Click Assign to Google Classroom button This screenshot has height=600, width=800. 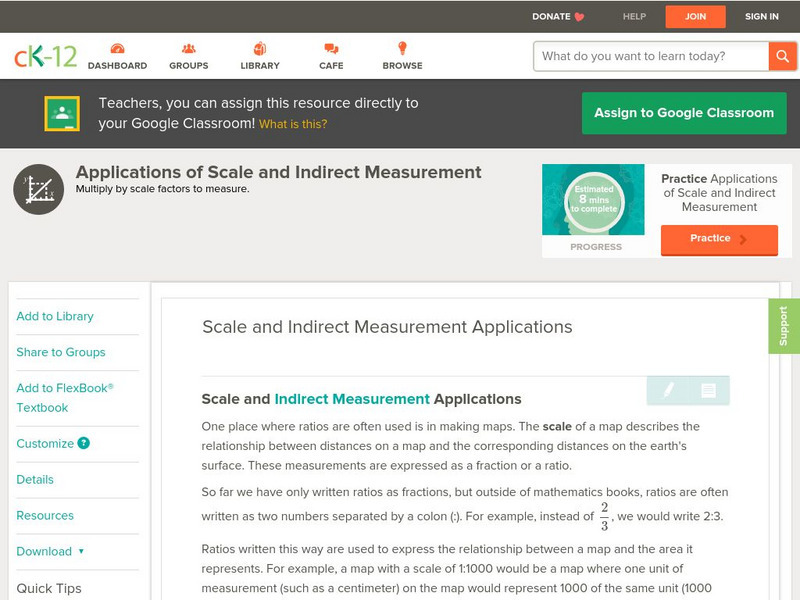[x=684, y=113]
